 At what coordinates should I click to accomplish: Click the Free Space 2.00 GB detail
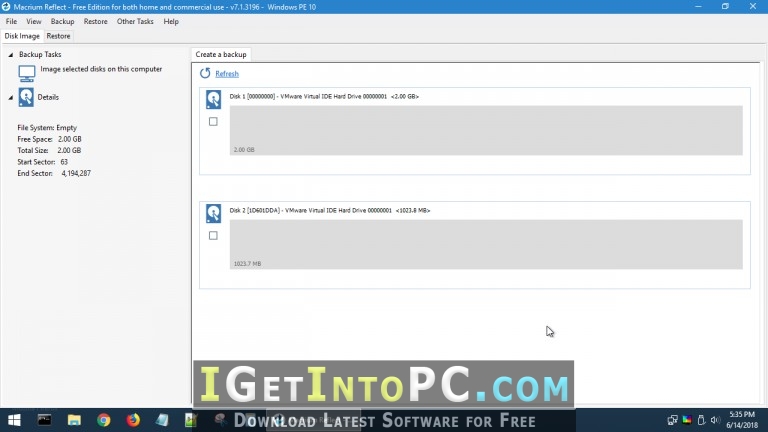49,139
